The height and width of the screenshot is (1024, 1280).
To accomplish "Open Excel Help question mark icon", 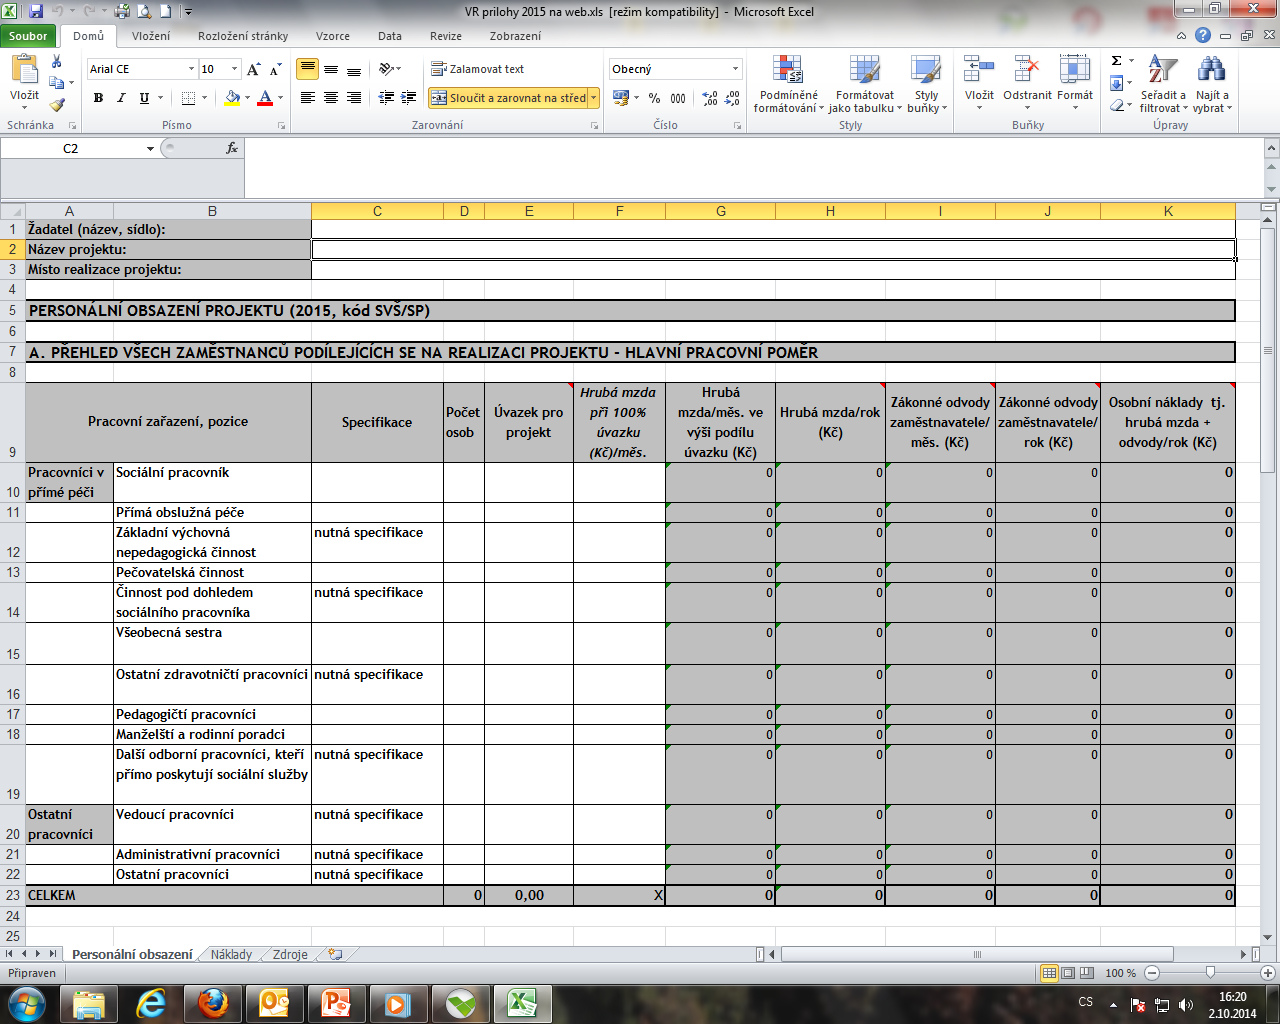I will [1203, 35].
